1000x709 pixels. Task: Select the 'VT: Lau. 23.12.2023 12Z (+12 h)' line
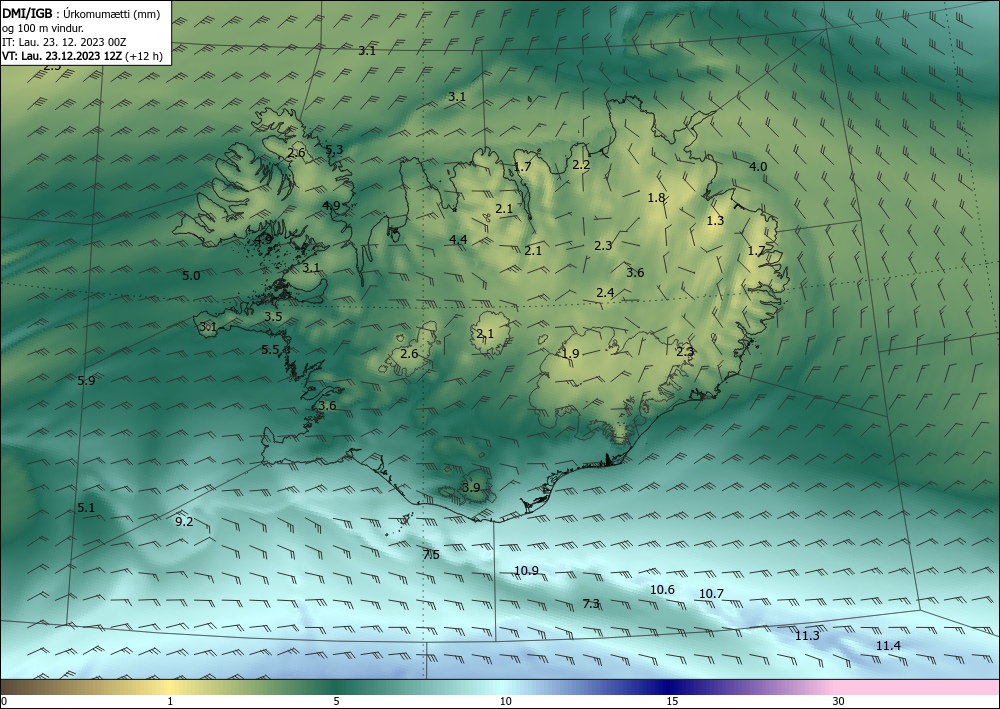82,56
